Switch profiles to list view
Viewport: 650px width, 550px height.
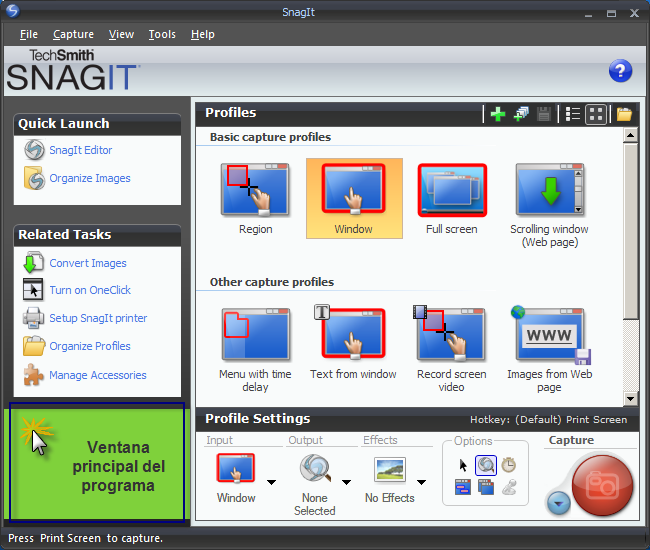point(573,114)
